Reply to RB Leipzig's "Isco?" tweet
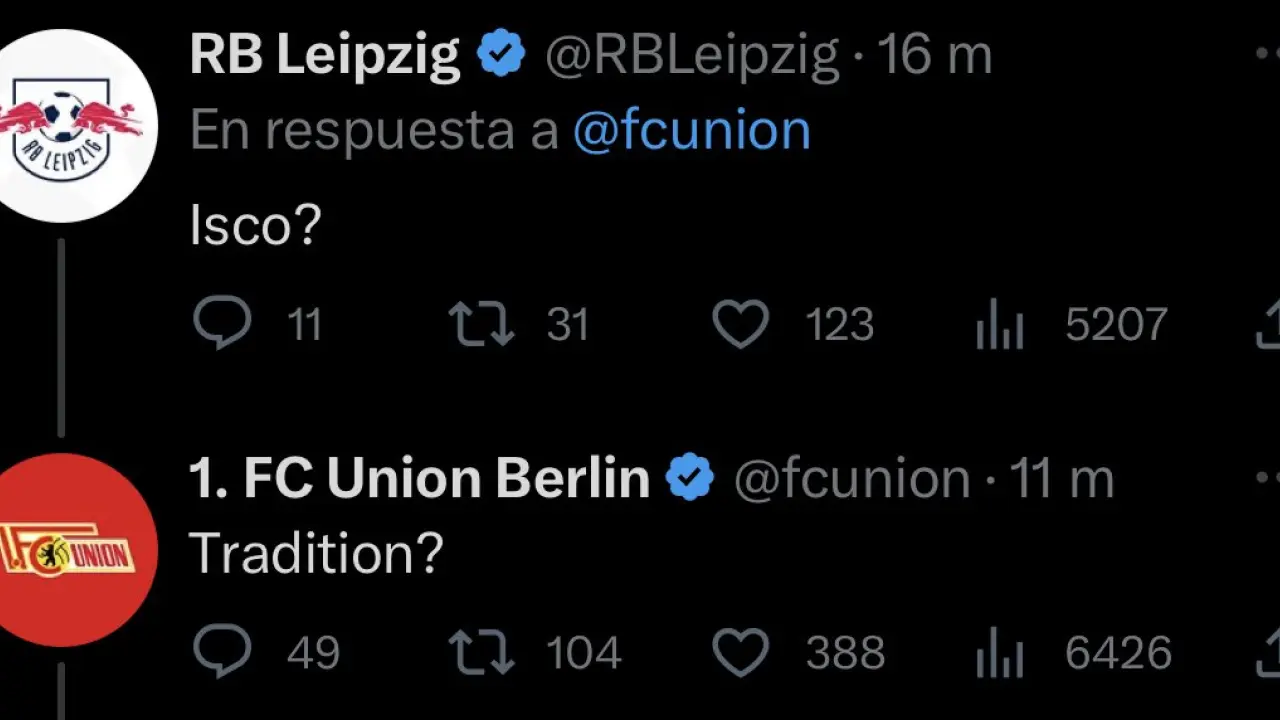Viewport: 1280px width, 720px height. tap(222, 324)
